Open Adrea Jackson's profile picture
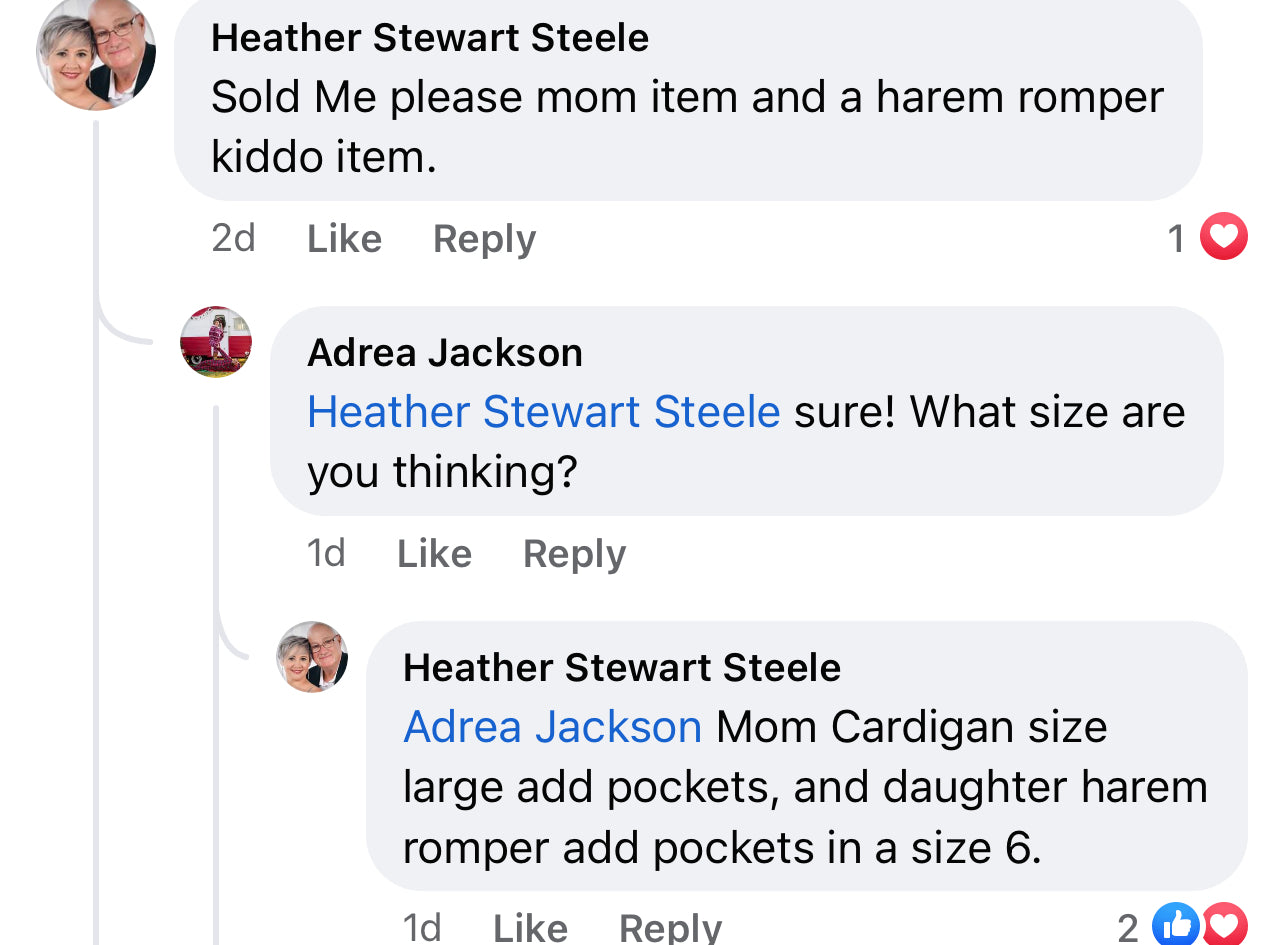 [x=216, y=342]
